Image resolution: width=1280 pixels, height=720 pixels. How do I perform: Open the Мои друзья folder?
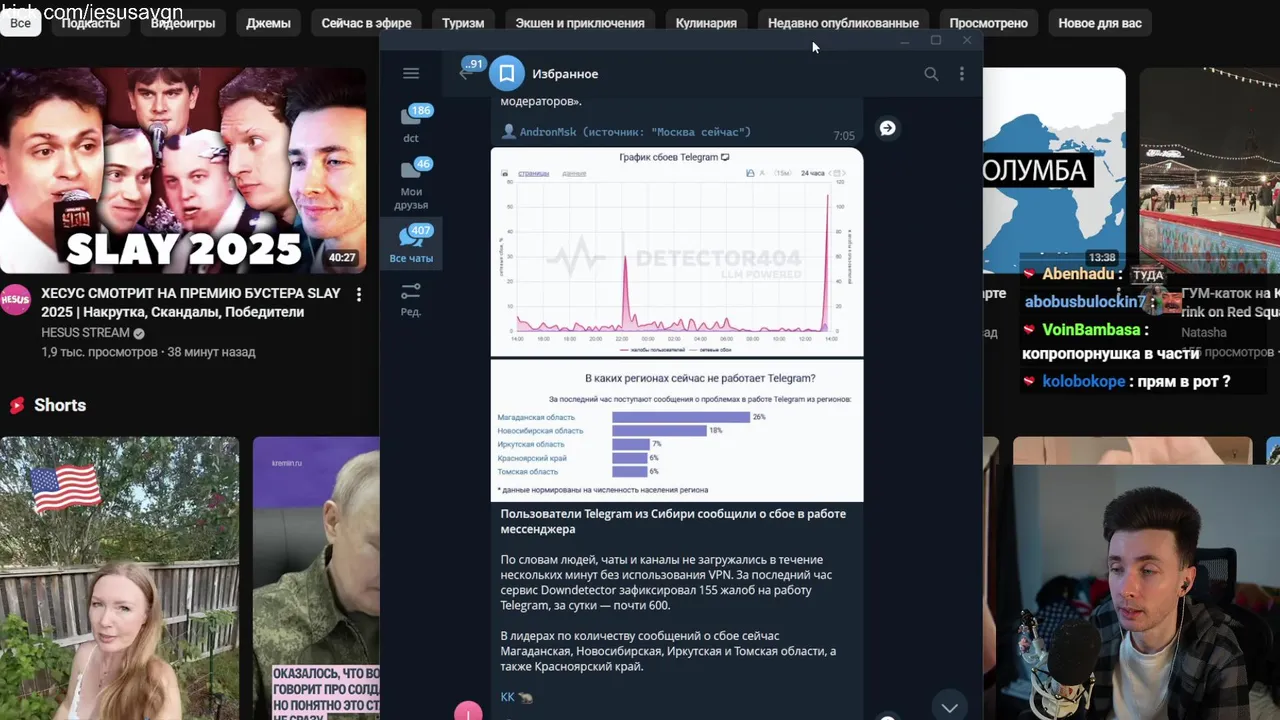pyautogui.click(x=411, y=183)
